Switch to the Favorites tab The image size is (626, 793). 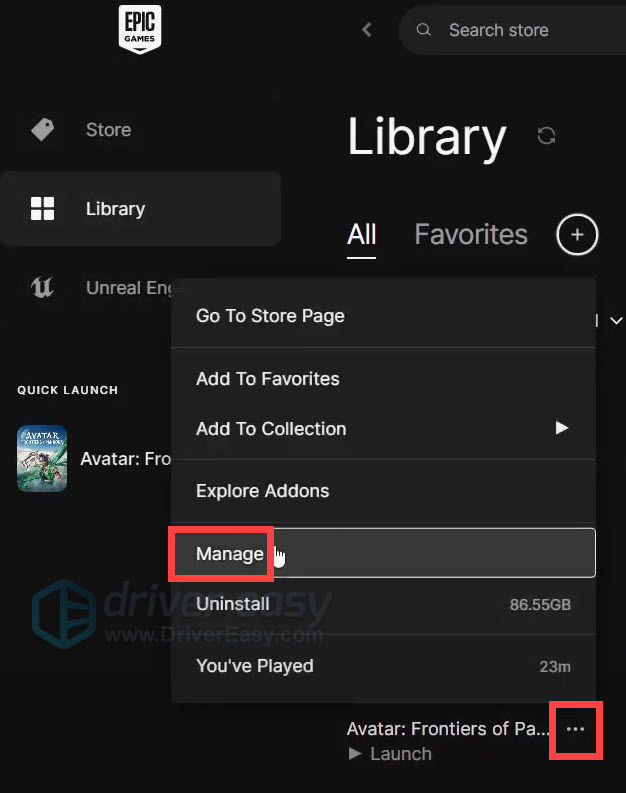click(471, 235)
